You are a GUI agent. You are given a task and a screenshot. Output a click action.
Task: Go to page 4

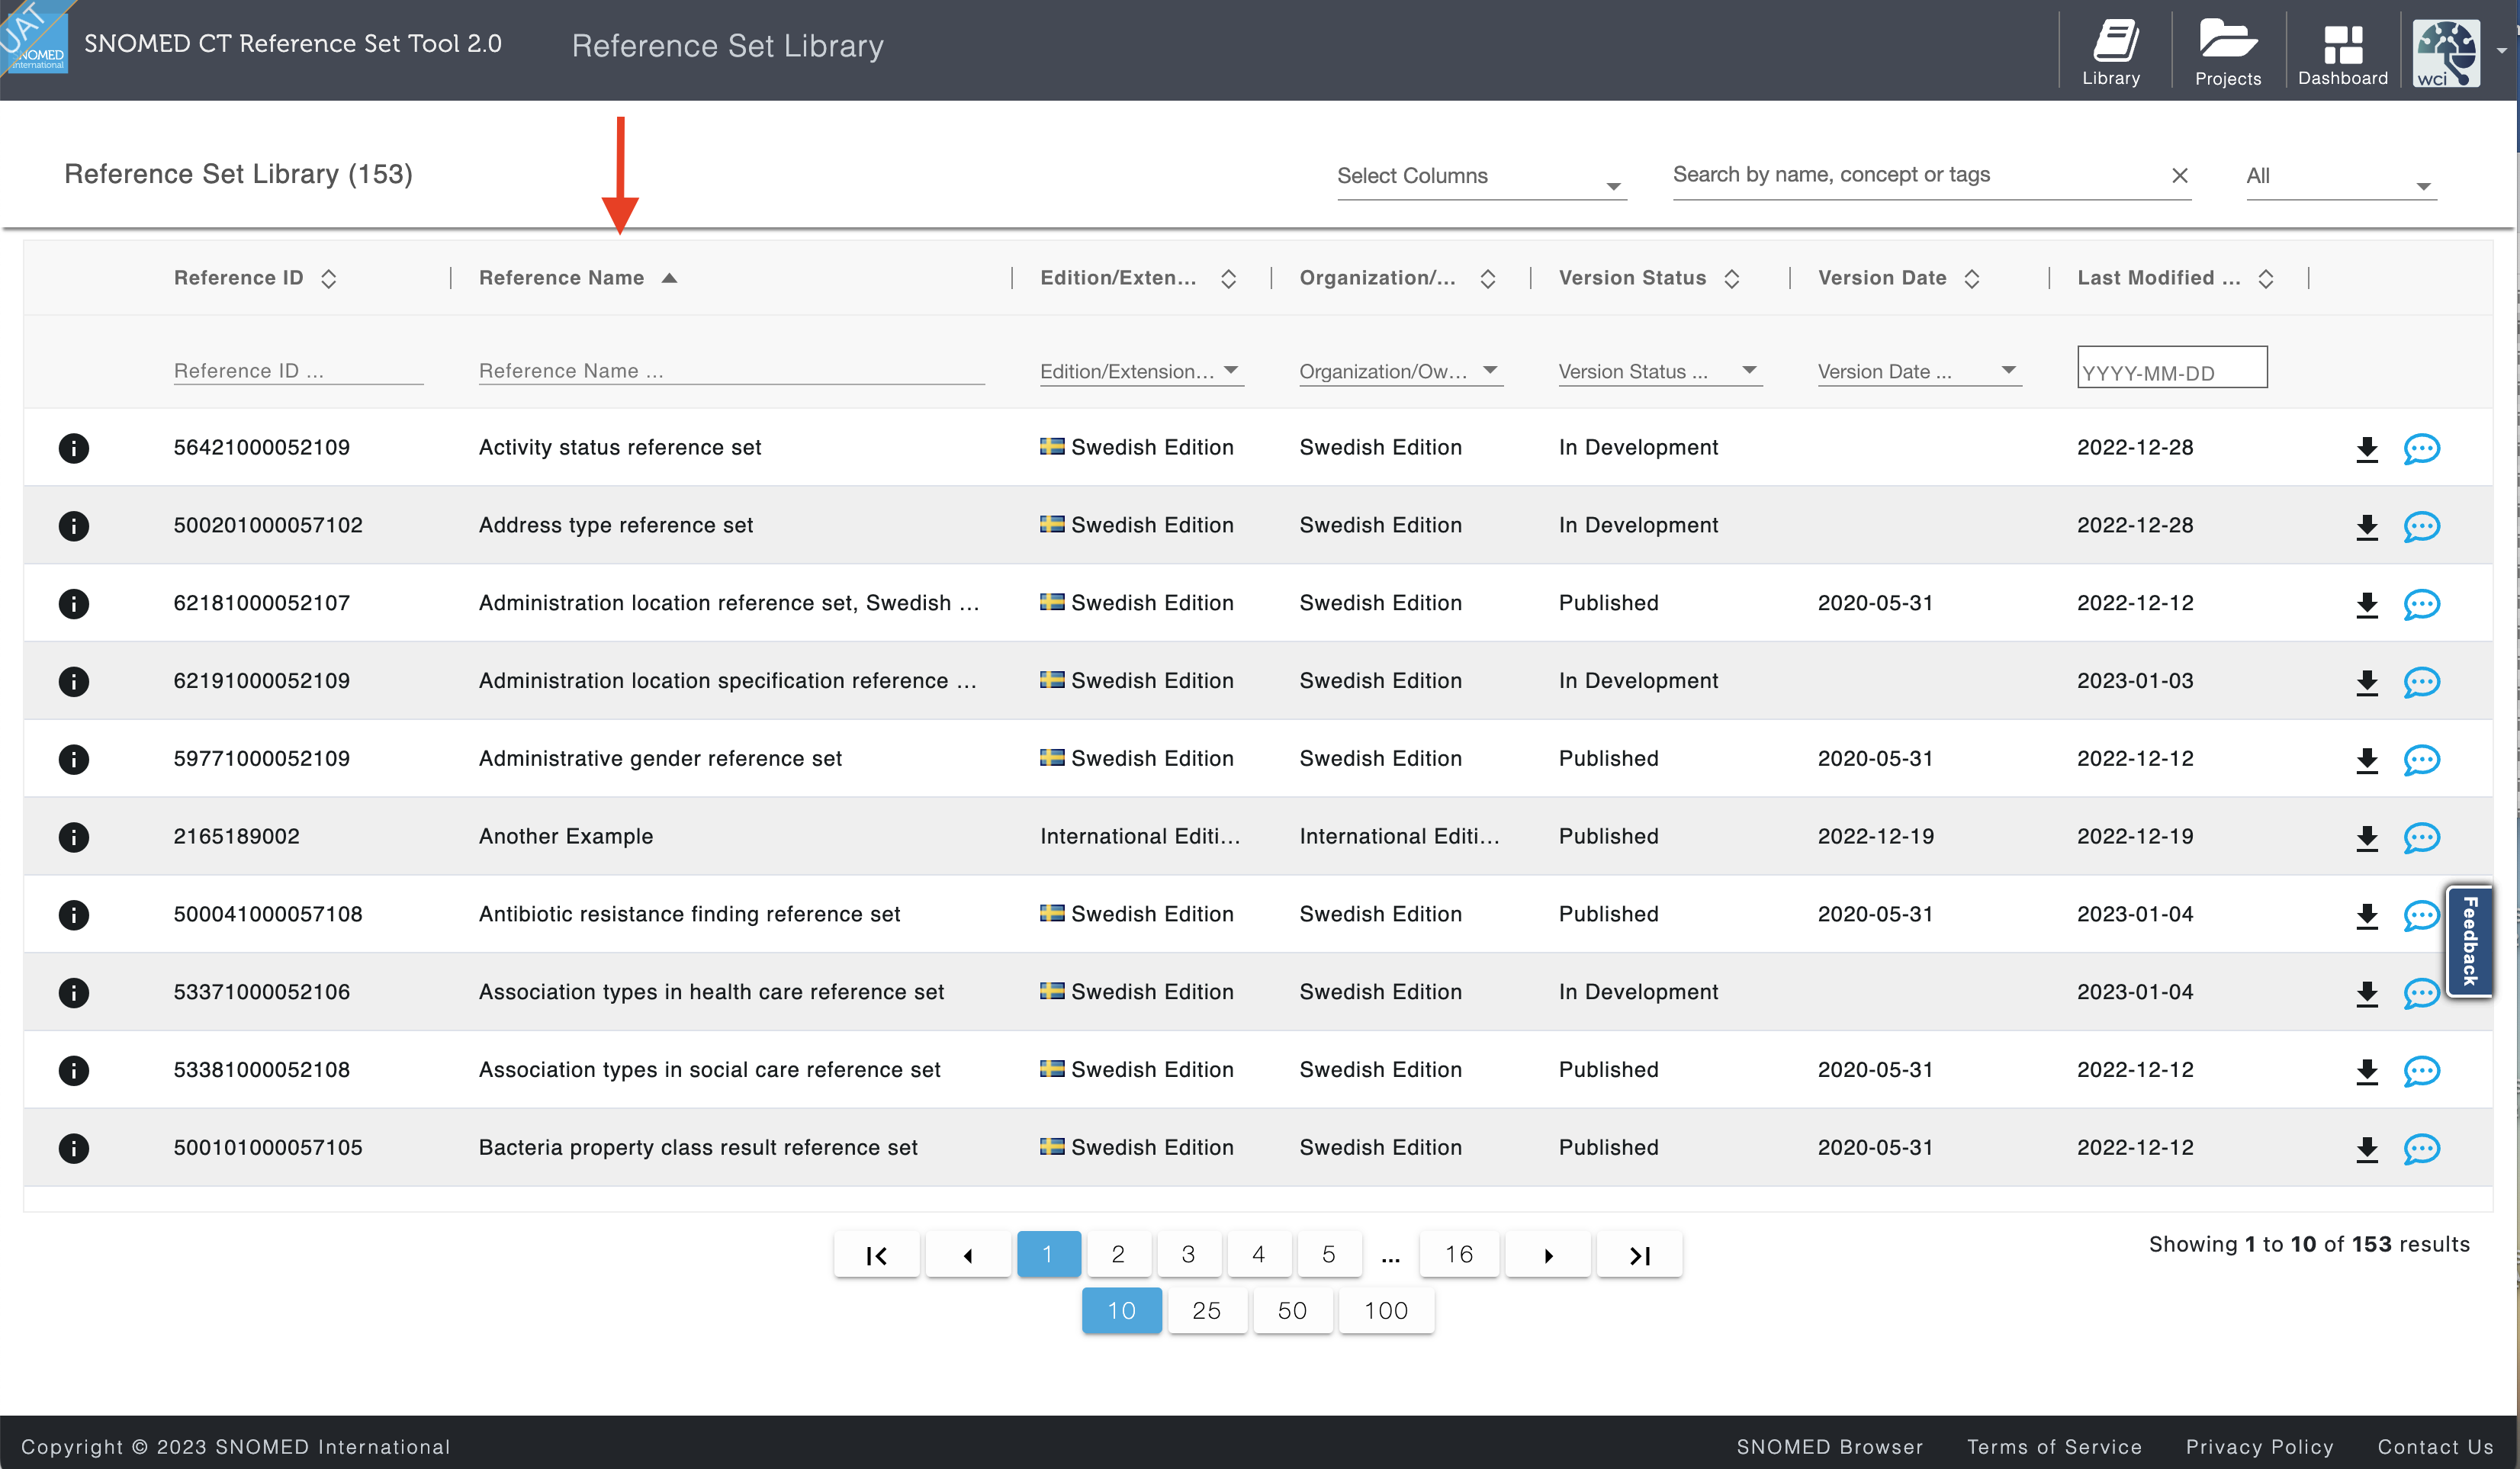[x=1258, y=1254]
